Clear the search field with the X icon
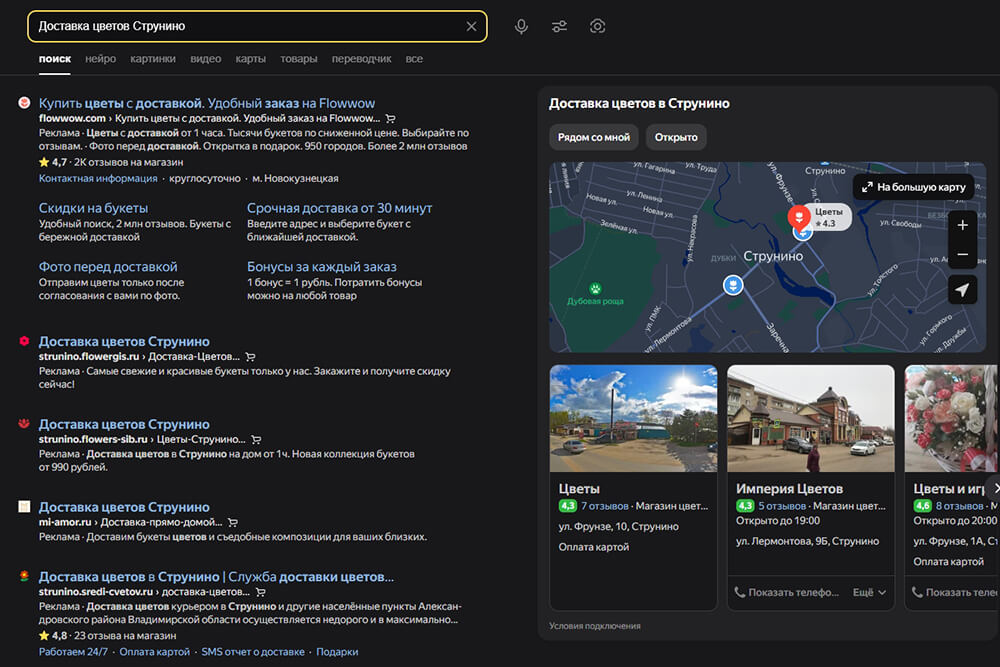The width and height of the screenshot is (1000, 667). [x=471, y=26]
